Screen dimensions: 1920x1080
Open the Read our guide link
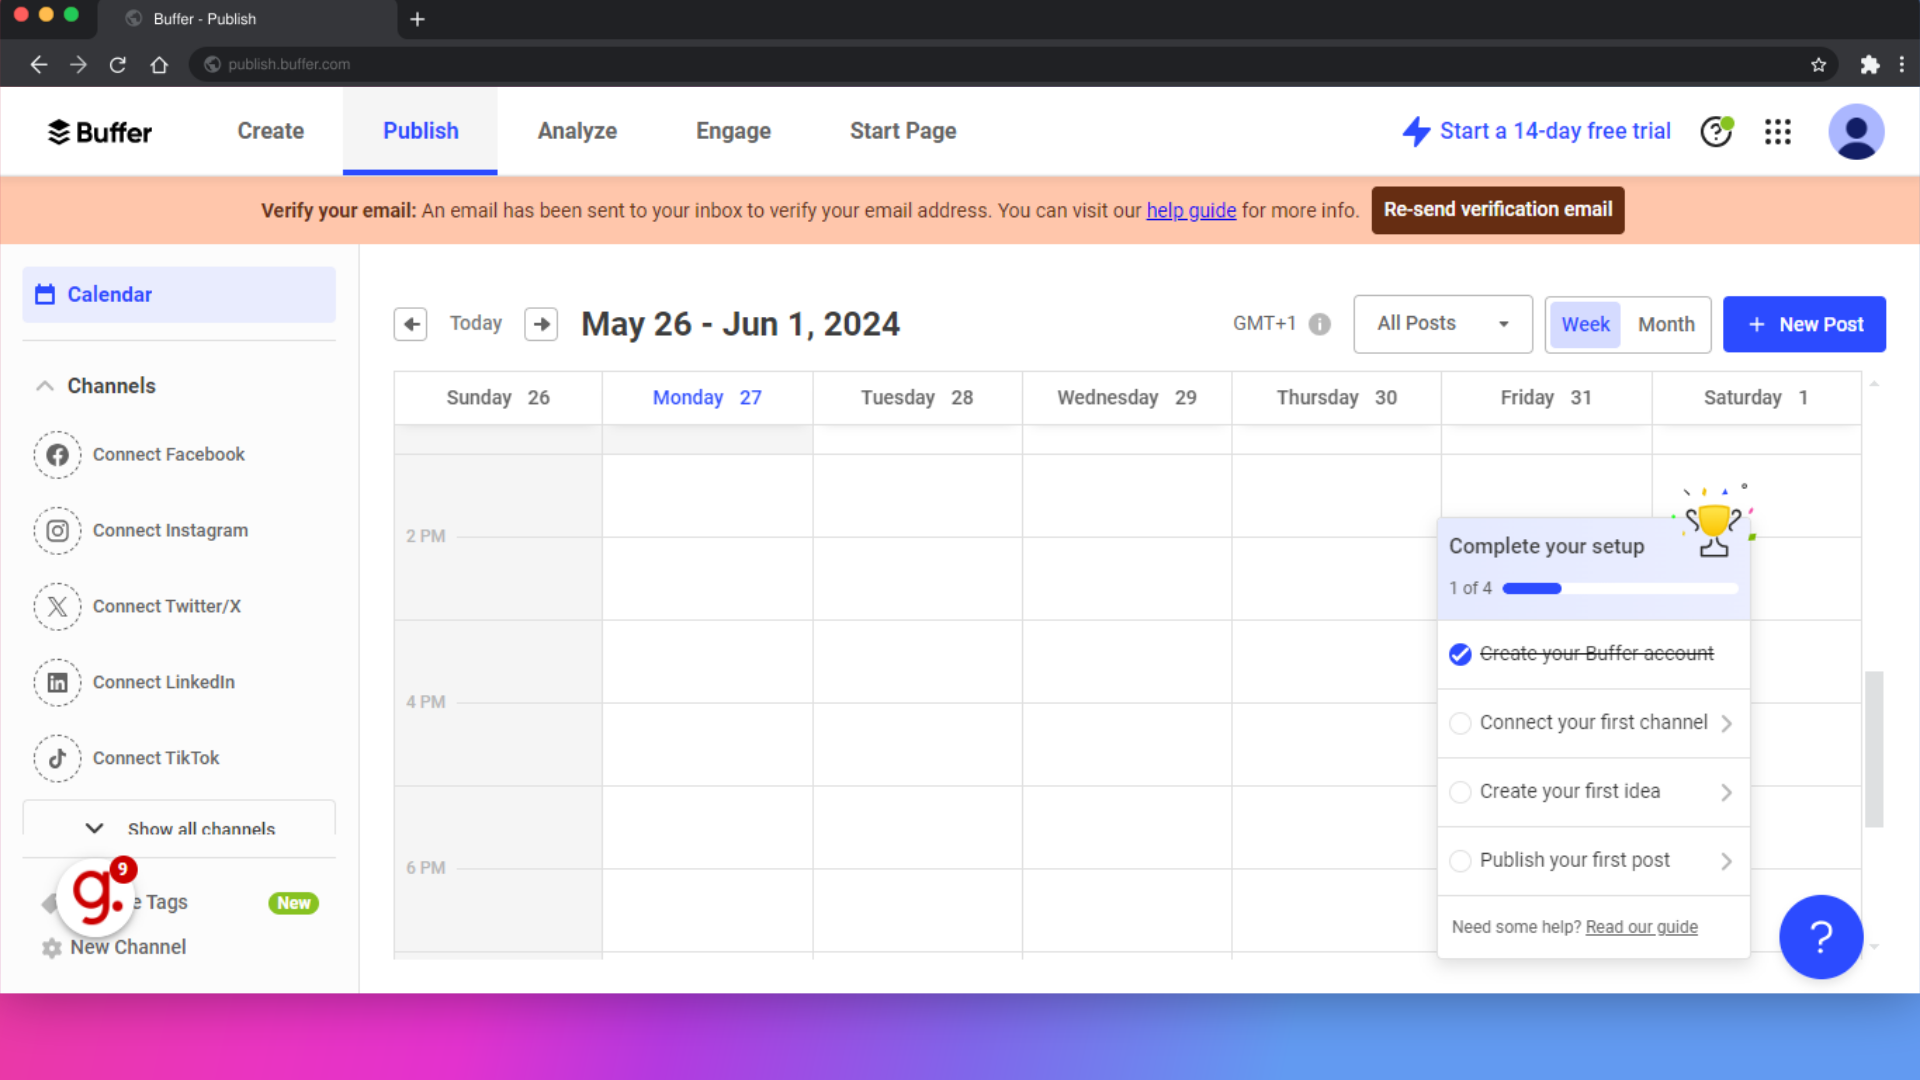click(1641, 927)
